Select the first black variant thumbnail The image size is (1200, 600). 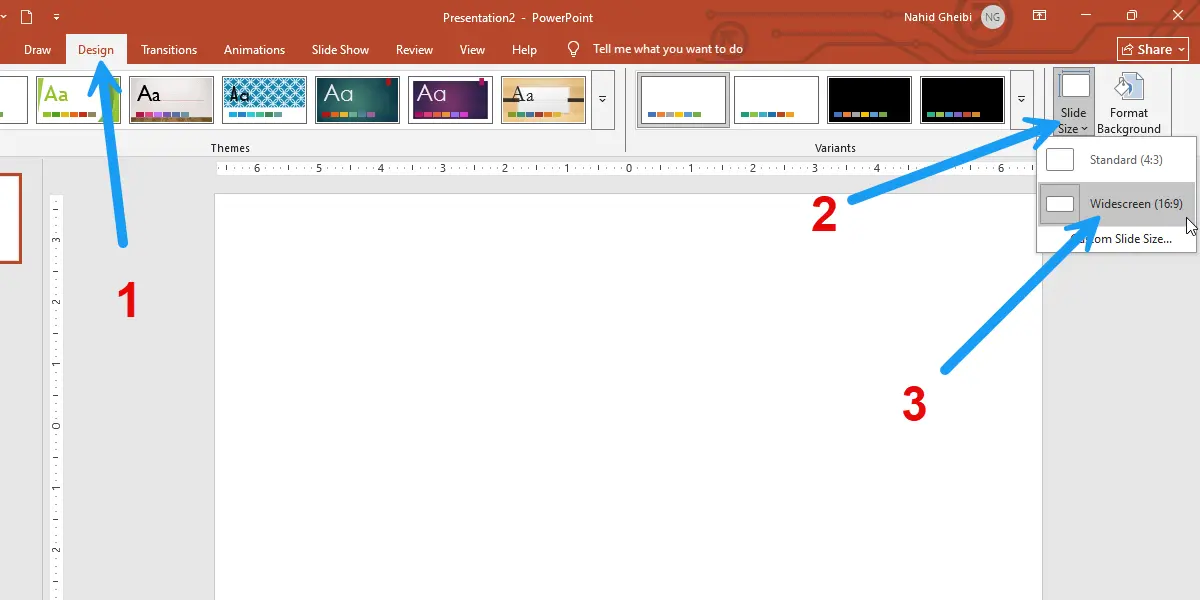point(869,100)
